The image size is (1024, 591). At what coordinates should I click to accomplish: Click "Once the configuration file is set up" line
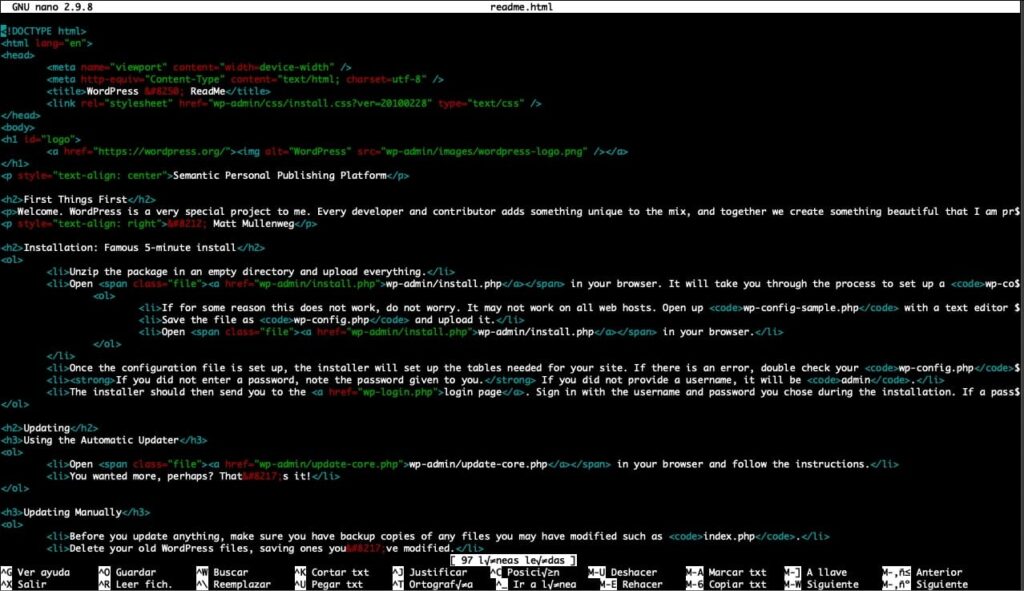point(533,368)
